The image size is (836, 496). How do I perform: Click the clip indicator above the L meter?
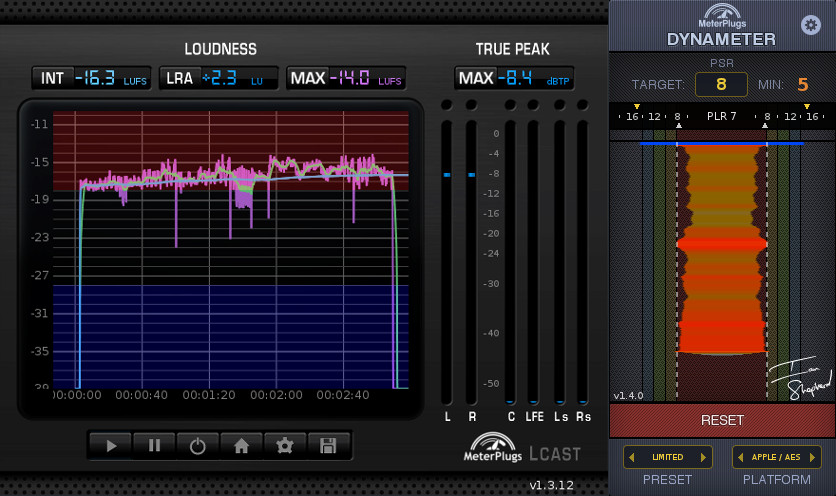point(447,105)
